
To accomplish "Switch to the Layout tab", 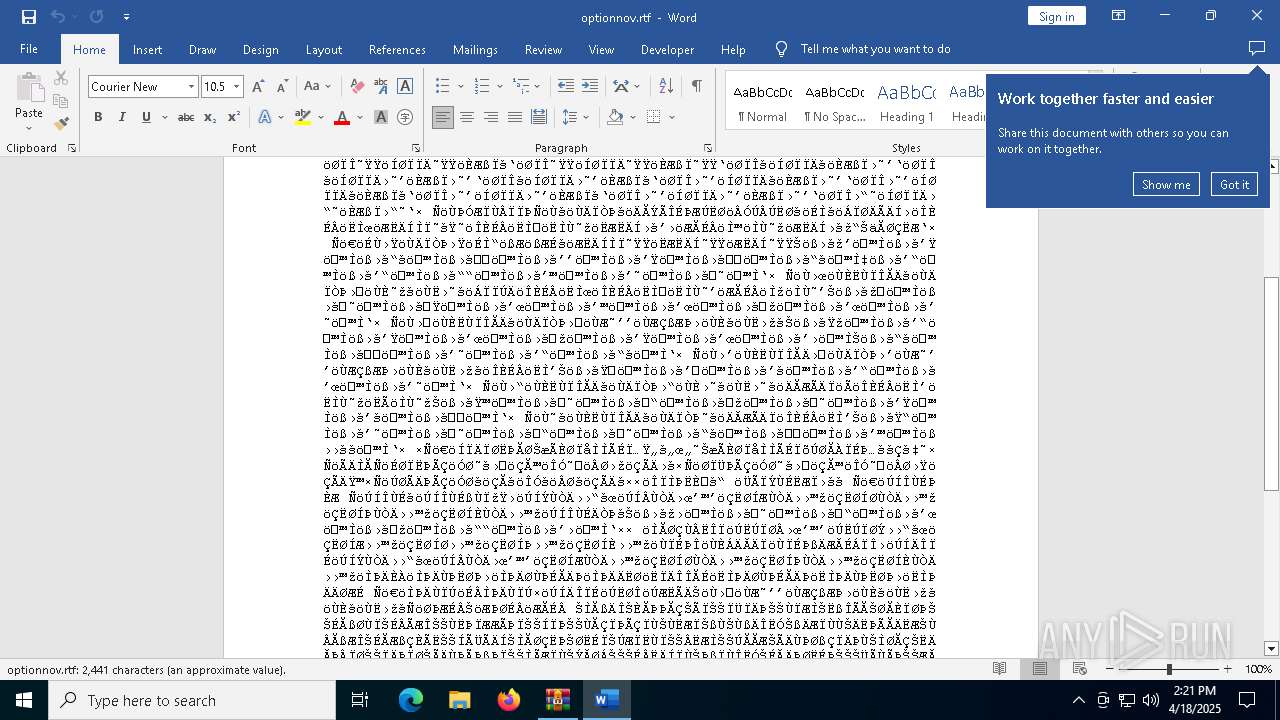I will tap(324, 49).
